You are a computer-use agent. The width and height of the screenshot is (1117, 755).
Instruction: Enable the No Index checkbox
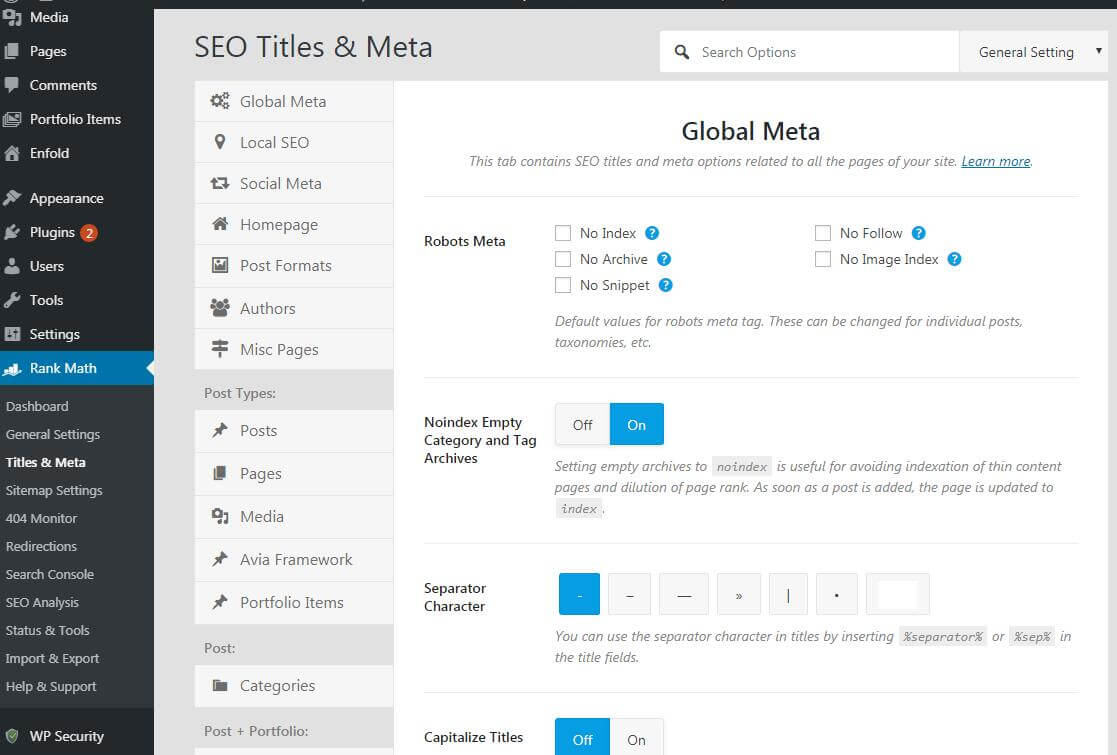[x=563, y=233]
